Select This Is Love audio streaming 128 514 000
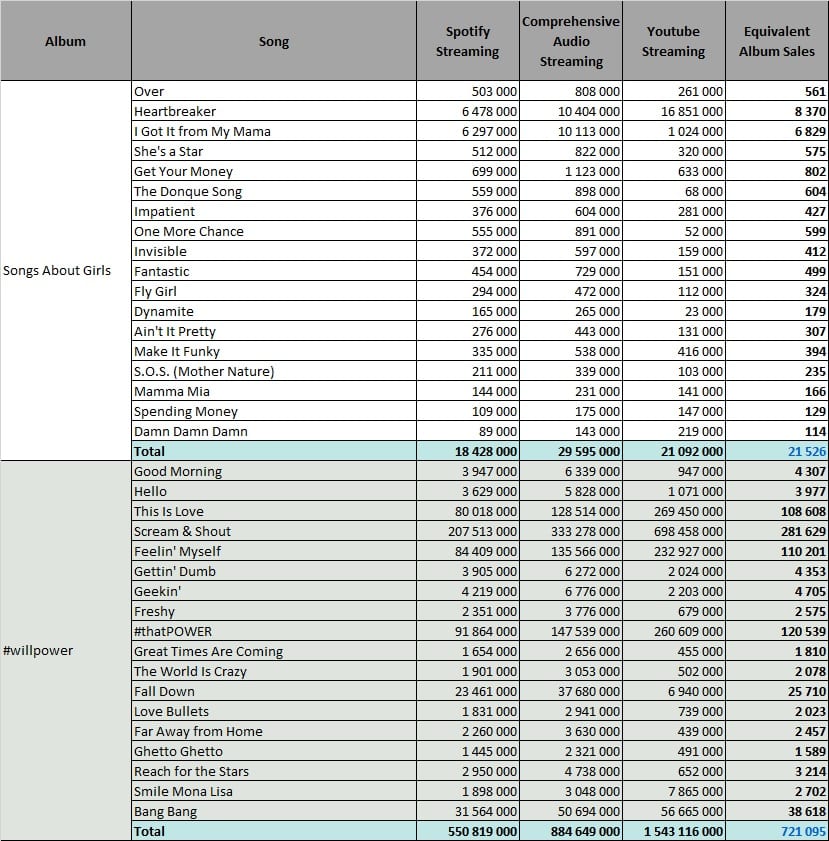Screen dimensions: 829x841 [x=571, y=511]
